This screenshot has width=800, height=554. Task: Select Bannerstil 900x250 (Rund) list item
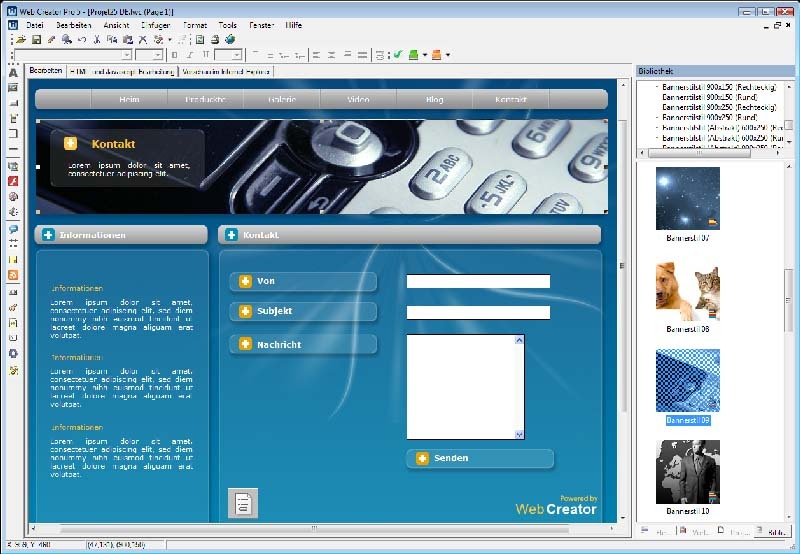(710, 117)
